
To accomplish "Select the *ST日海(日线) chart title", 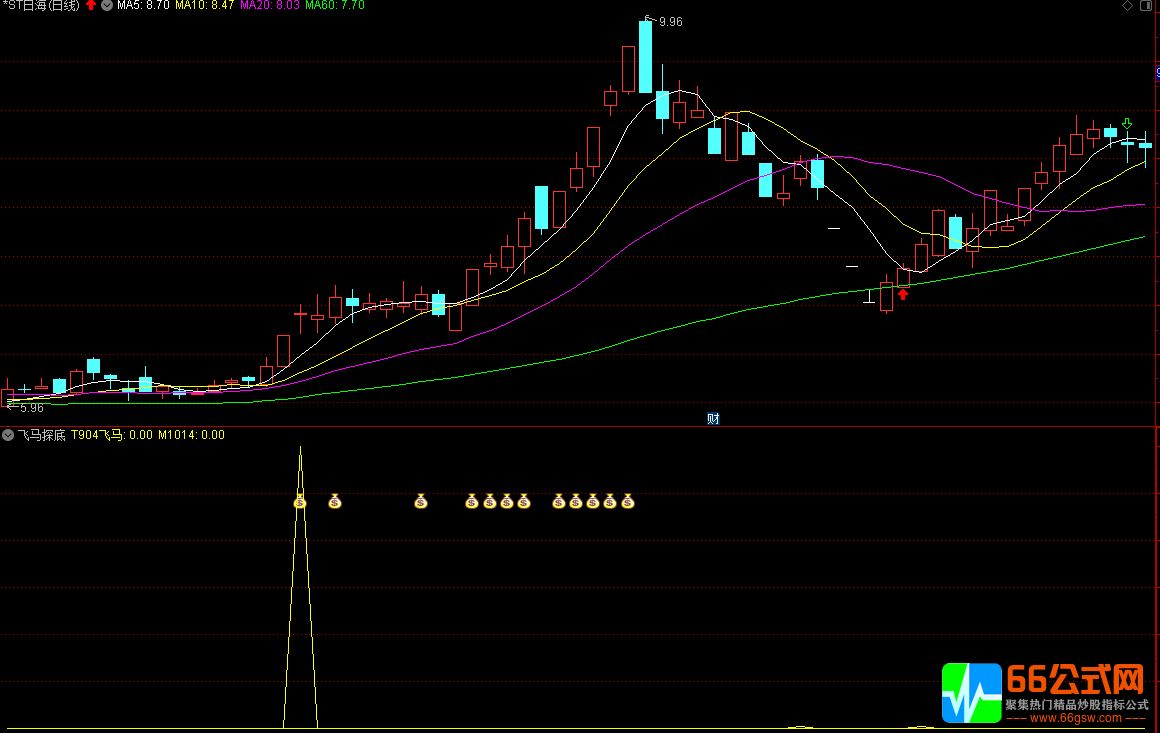I will point(40,5).
